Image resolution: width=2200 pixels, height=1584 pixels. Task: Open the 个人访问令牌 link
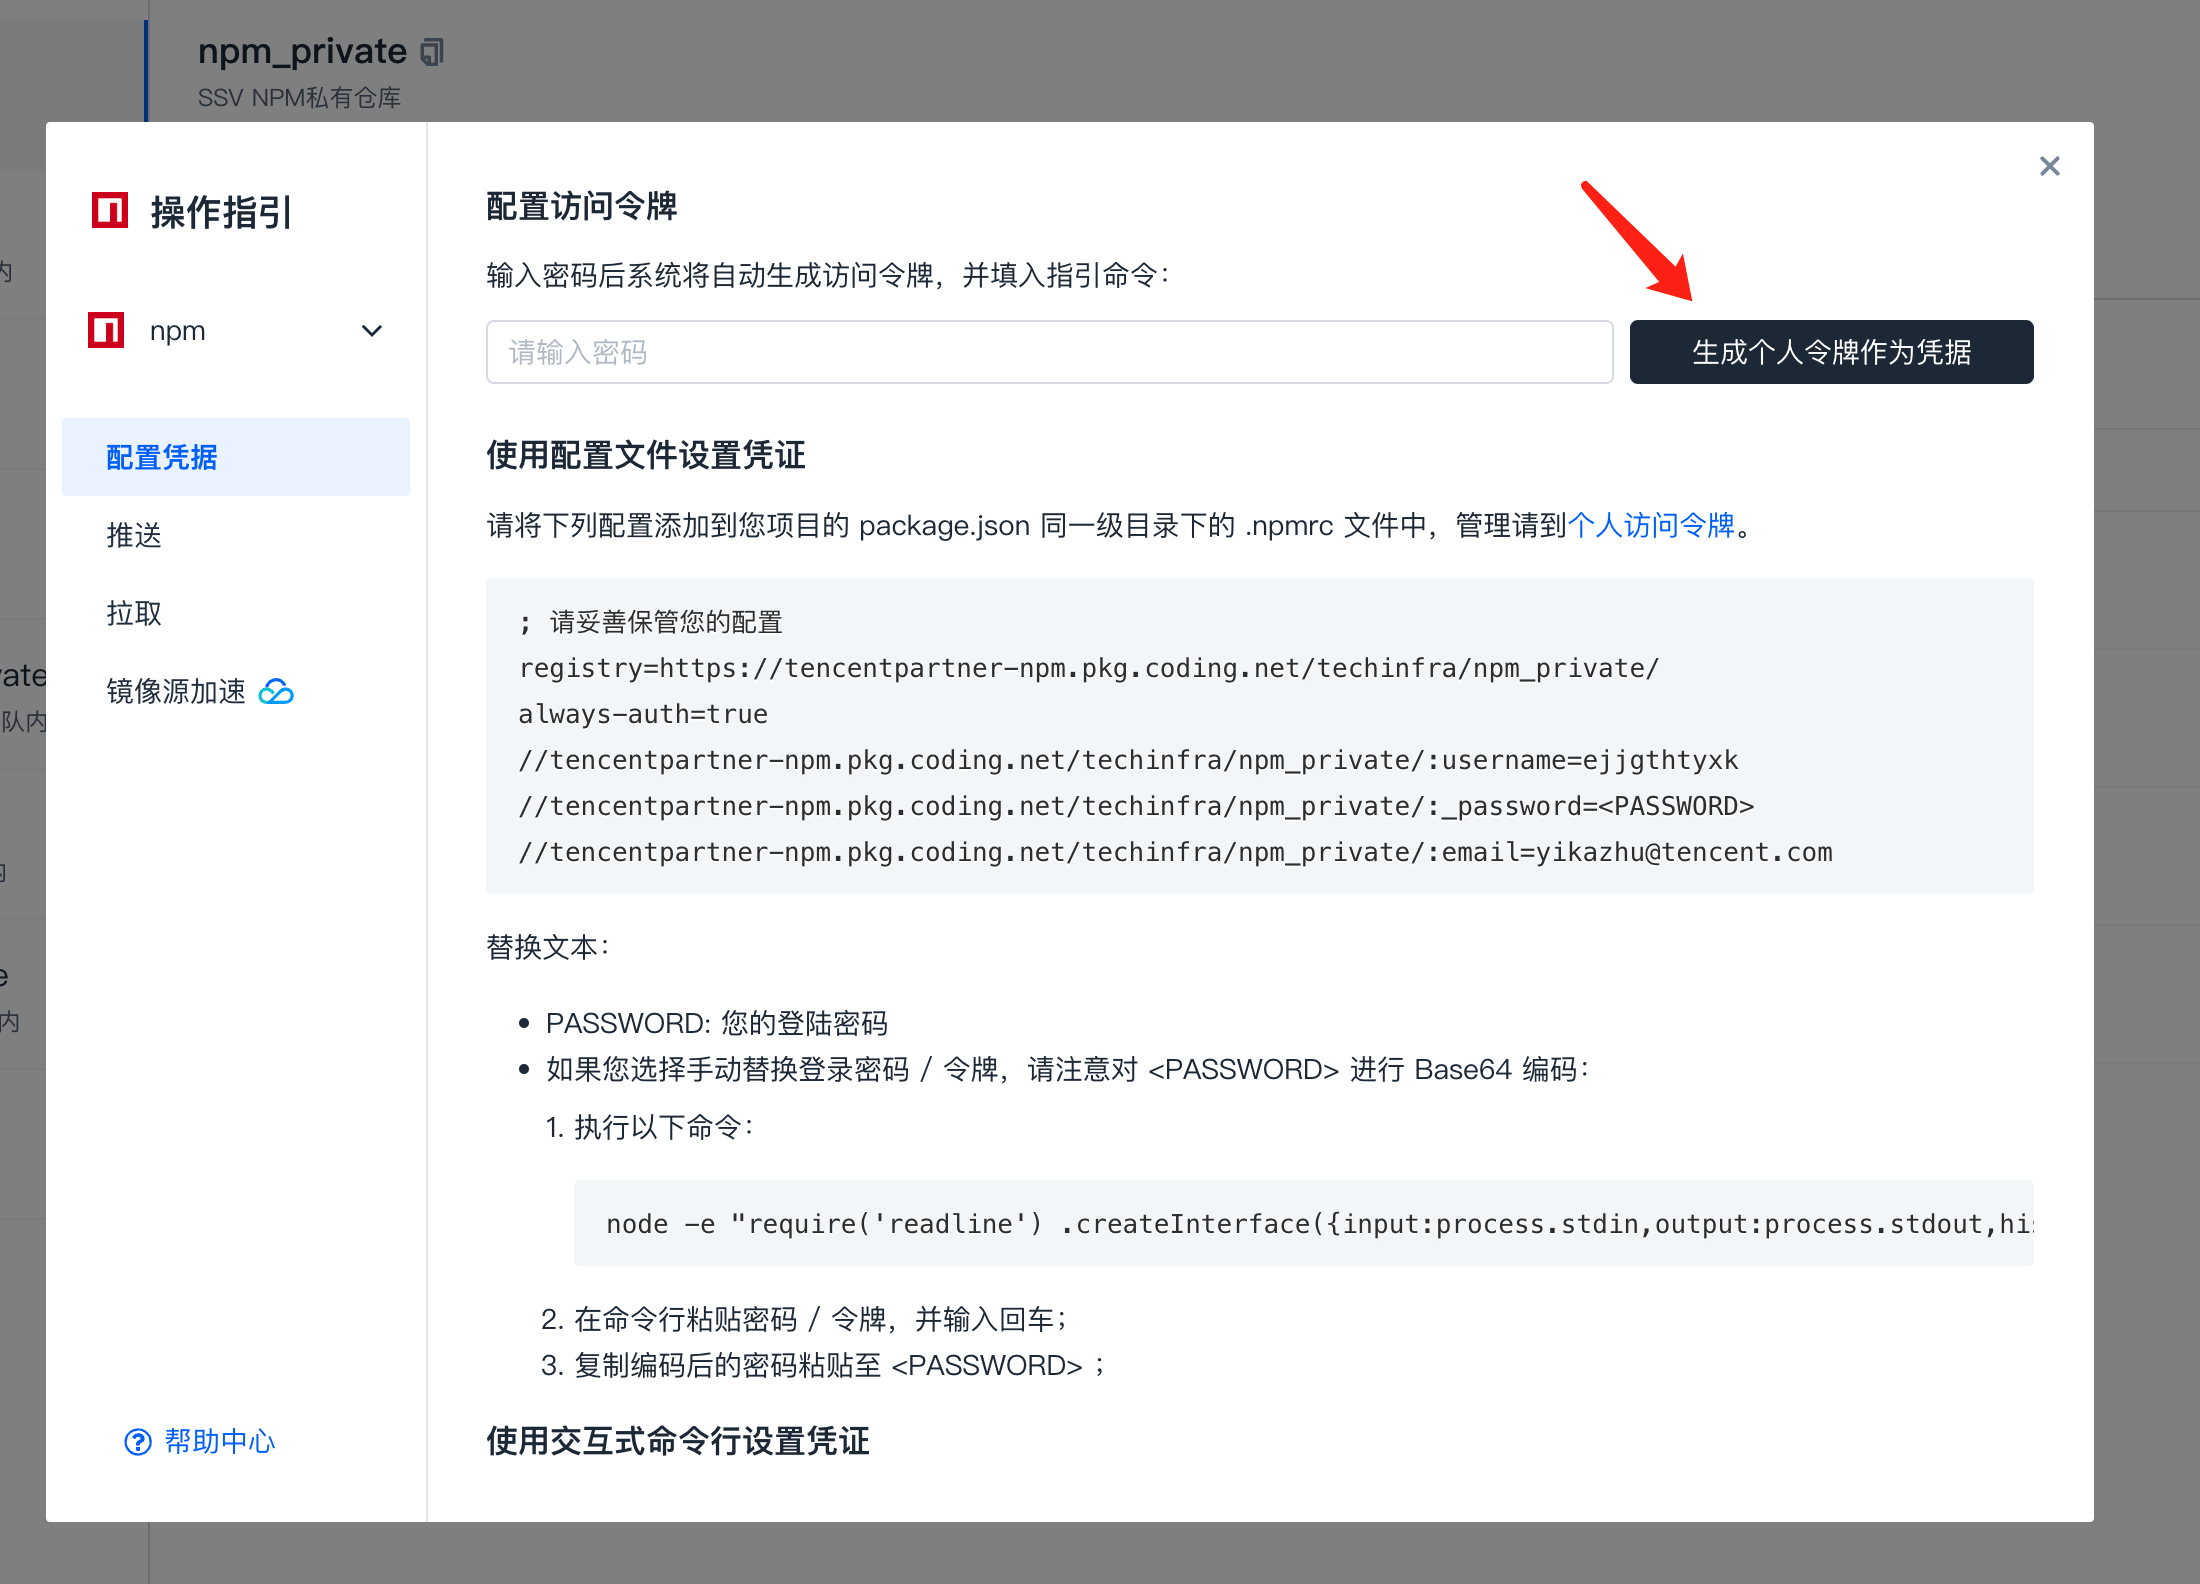(x=1651, y=525)
